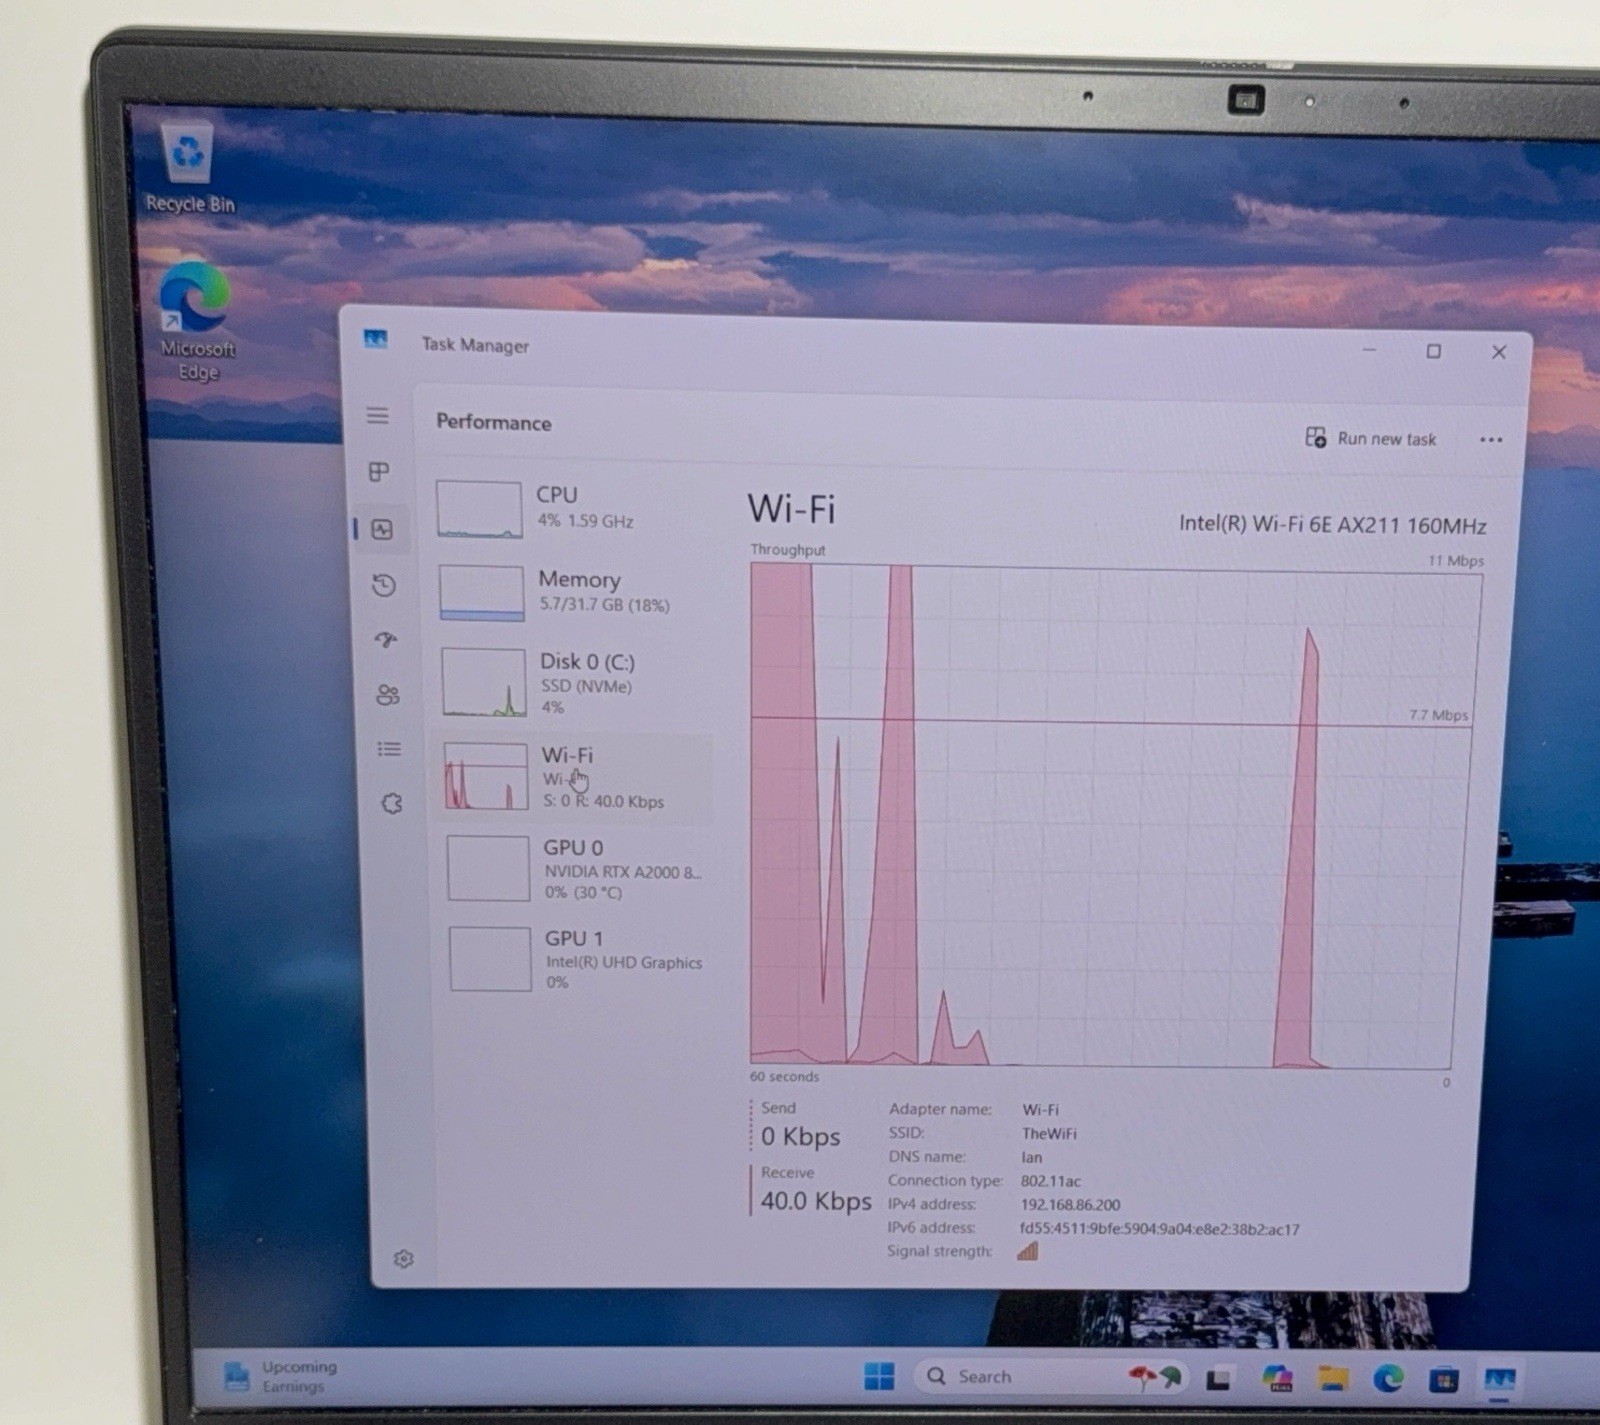The height and width of the screenshot is (1425, 1600).
Task: Click the IPv4 address 192.168.86.200
Action: click(x=1070, y=1205)
